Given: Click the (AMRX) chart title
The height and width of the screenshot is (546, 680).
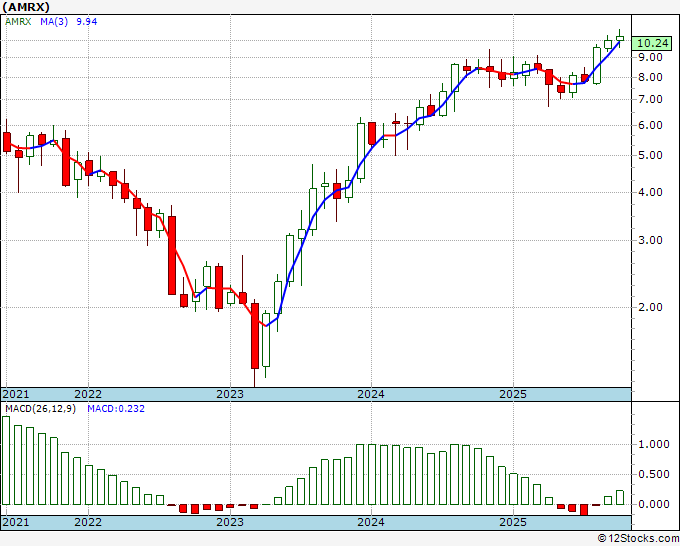Looking at the screenshot, I should (26, 7).
